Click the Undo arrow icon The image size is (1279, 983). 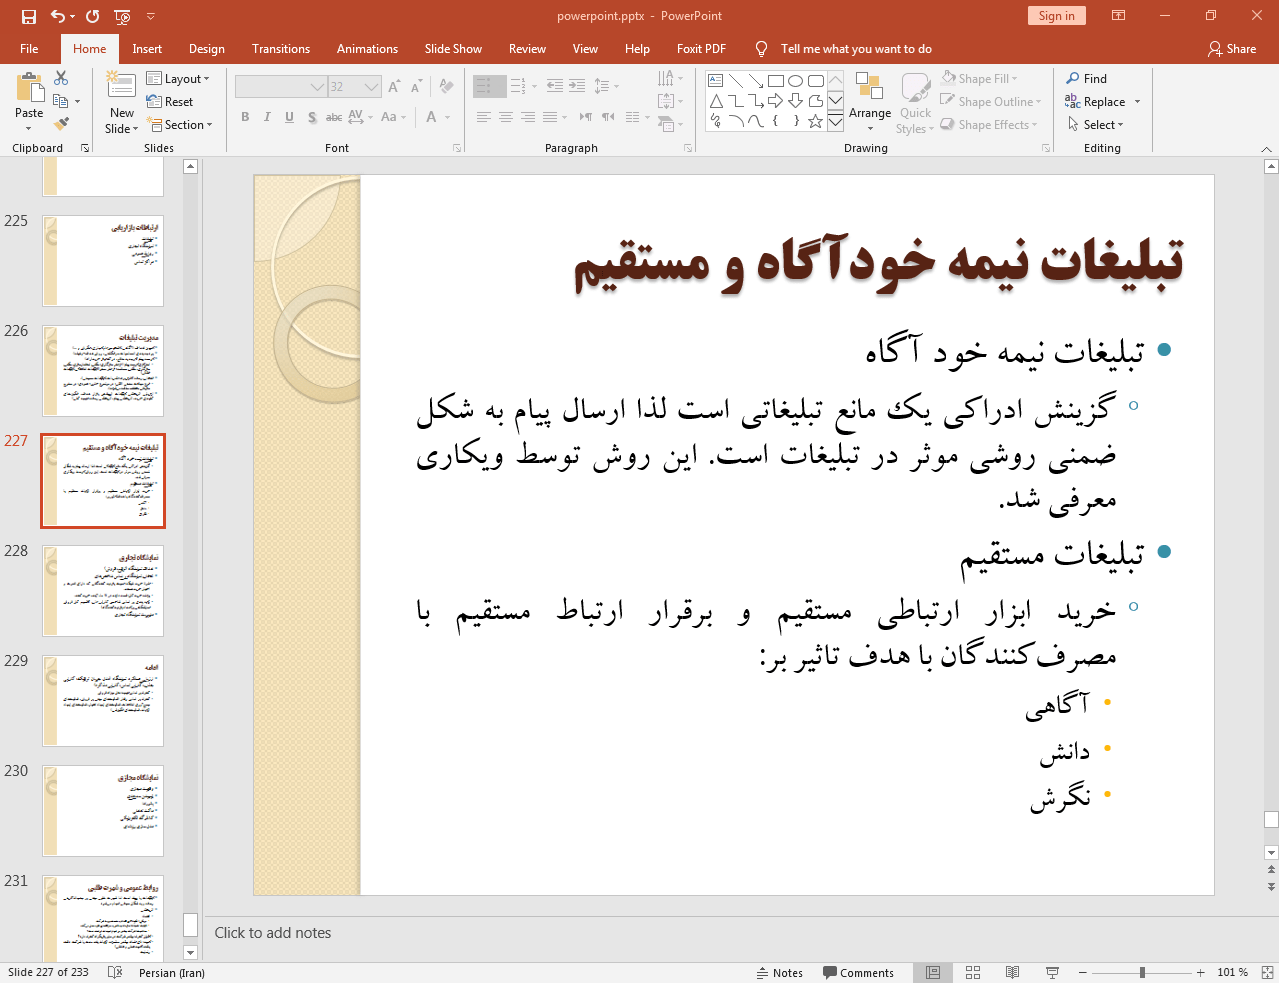[x=58, y=16]
